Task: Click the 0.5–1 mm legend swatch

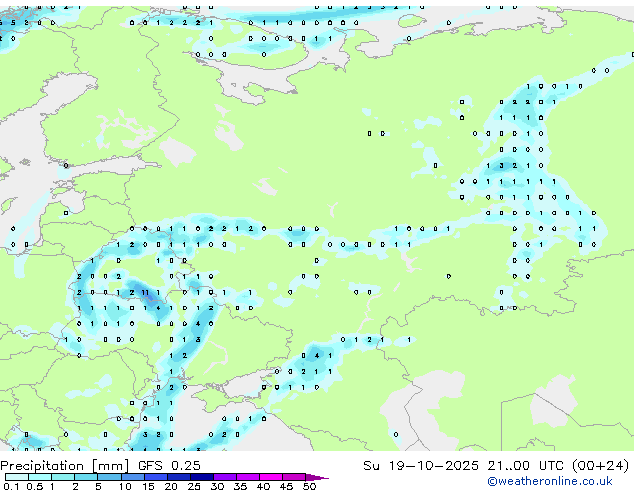Action: (40, 477)
